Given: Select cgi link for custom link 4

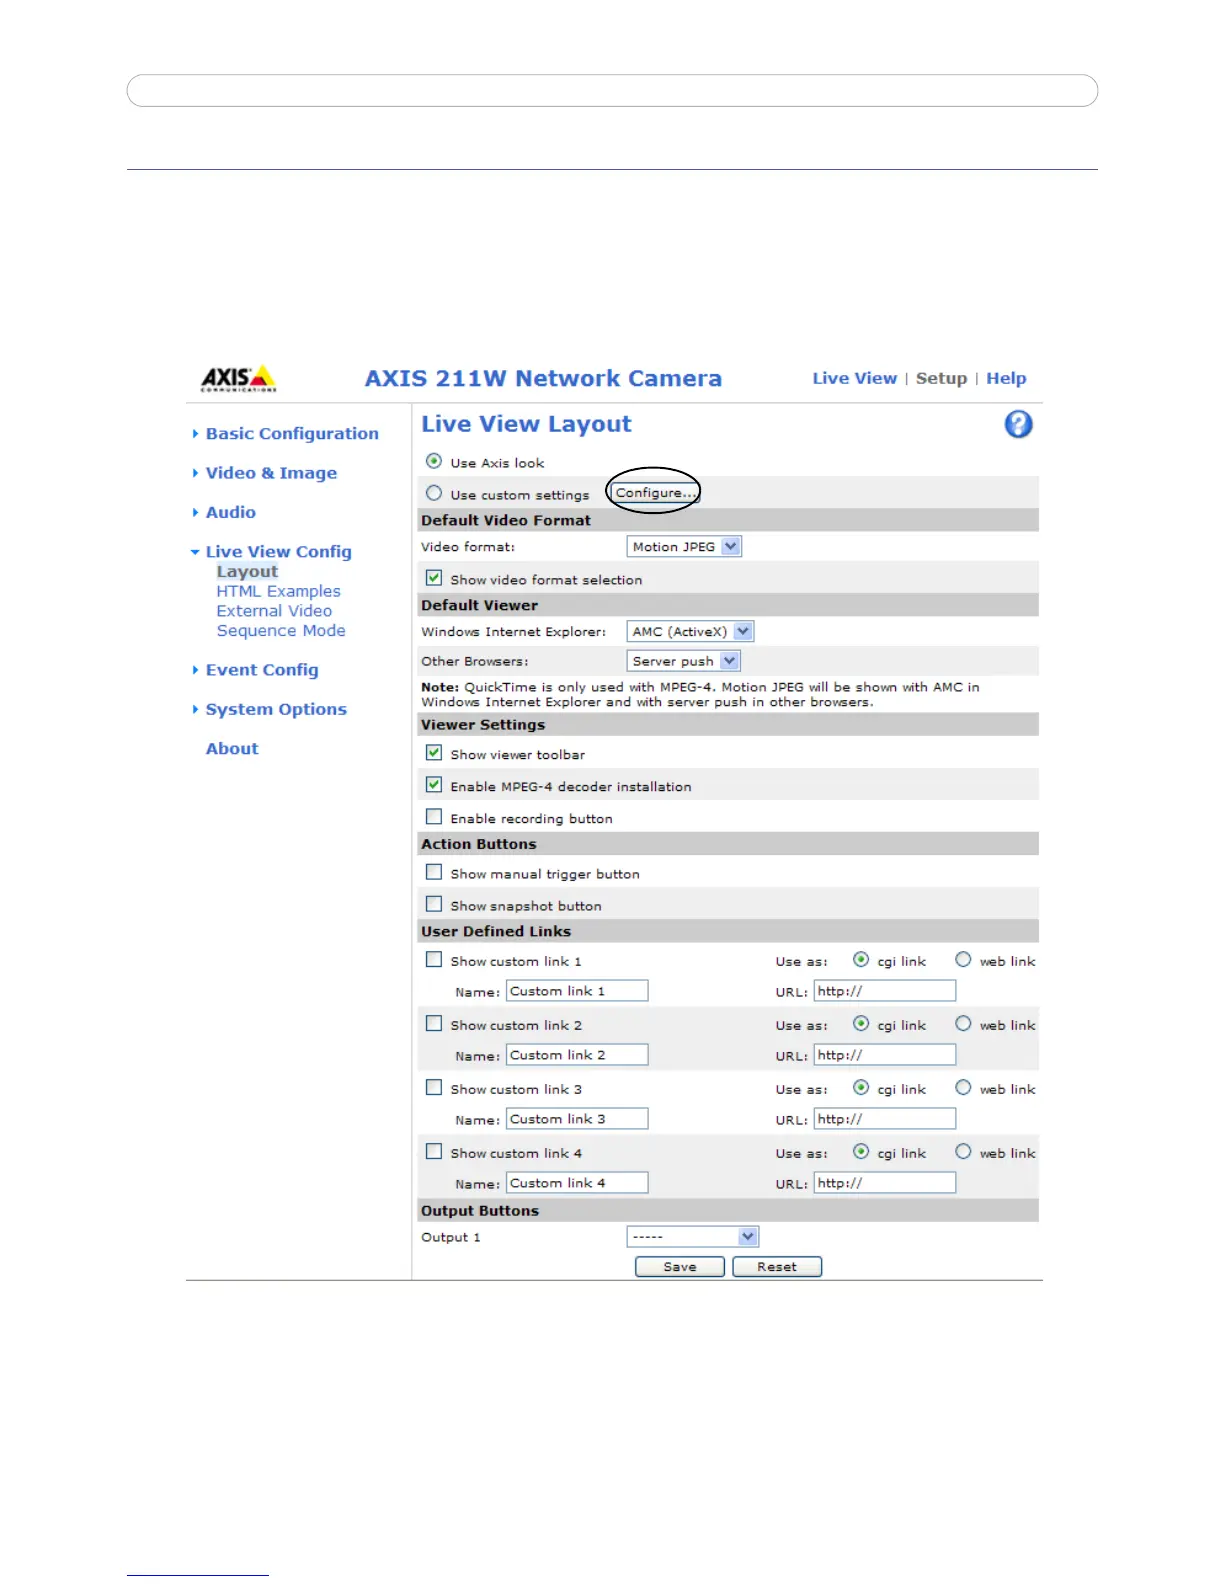Looking at the screenshot, I should tap(861, 1151).
